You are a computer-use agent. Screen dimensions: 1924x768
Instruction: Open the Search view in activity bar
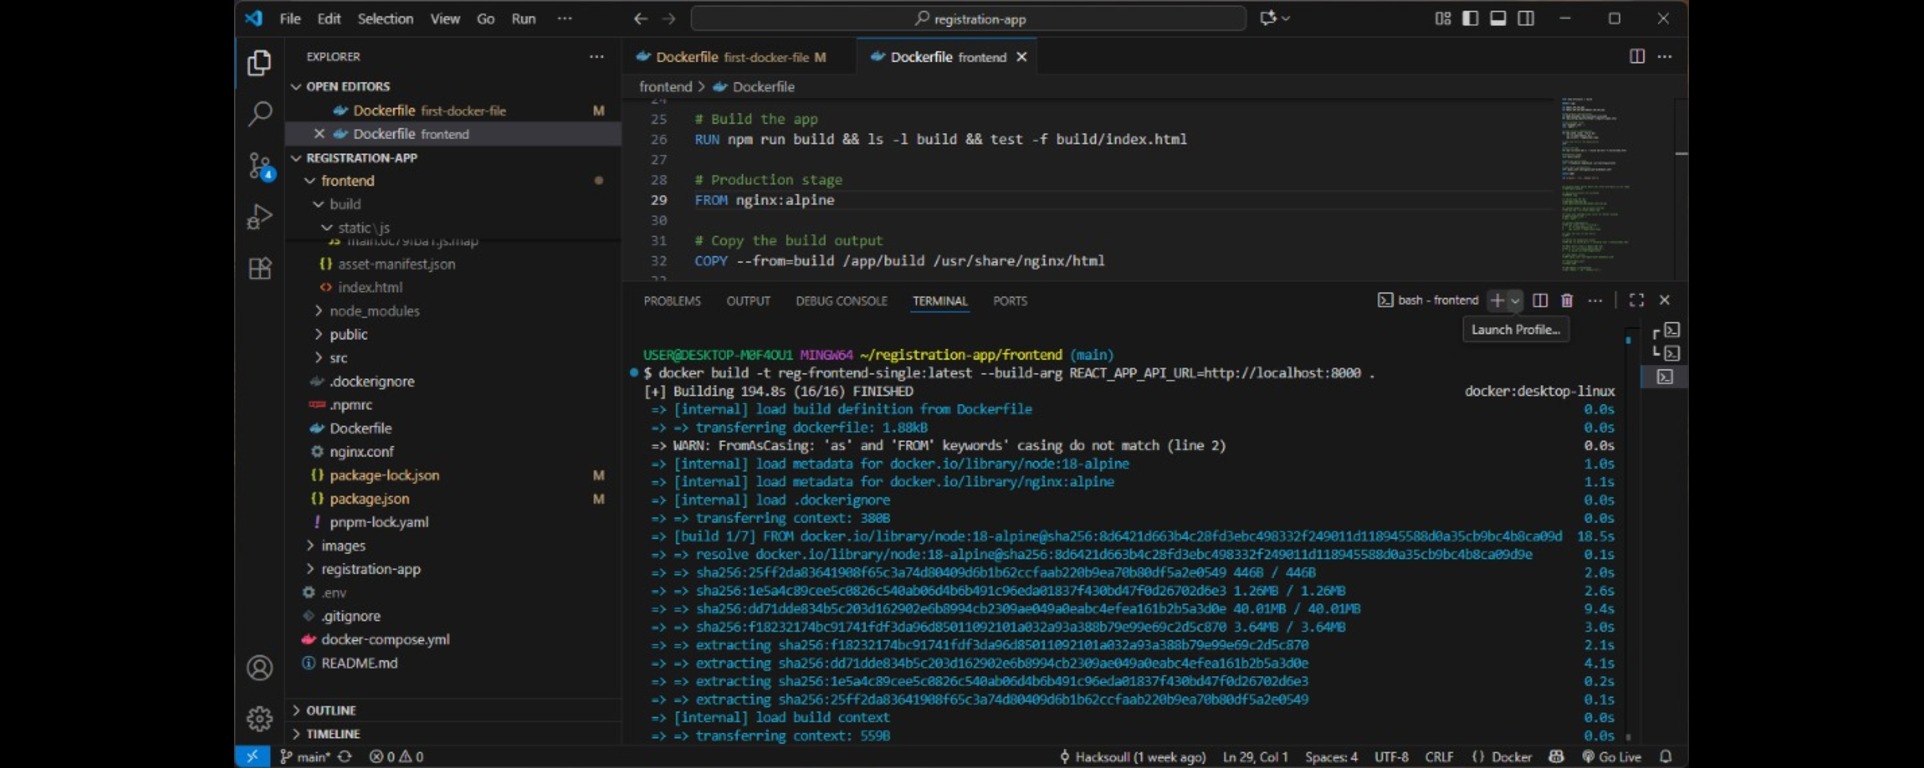tap(259, 114)
